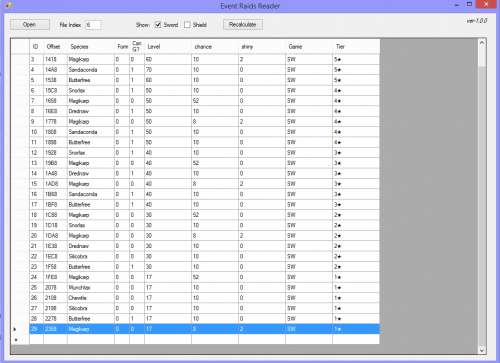Viewport: 500px width, 363px height.
Task: Minimize the Event Raids Reader window
Action: tap(457, 5)
